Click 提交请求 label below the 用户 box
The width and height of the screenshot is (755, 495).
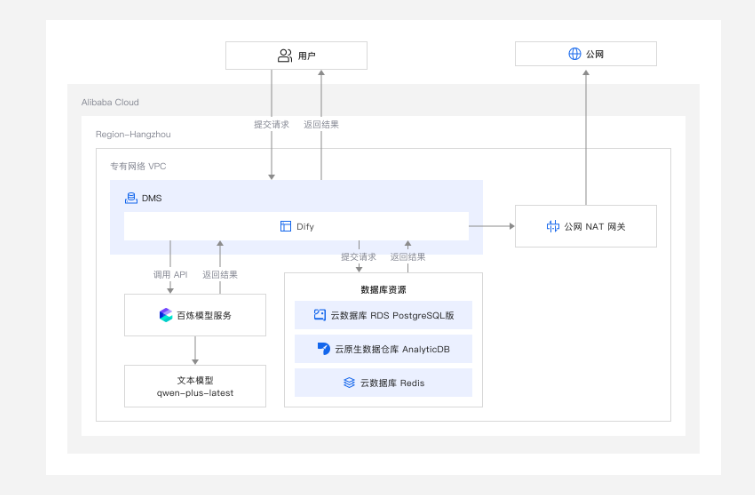point(272,124)
